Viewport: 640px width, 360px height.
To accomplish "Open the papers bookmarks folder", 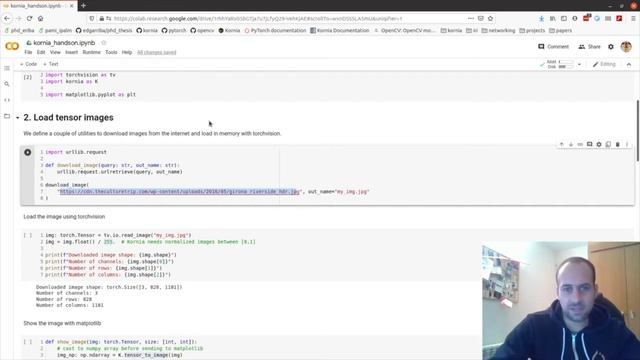I will [560, 31].
